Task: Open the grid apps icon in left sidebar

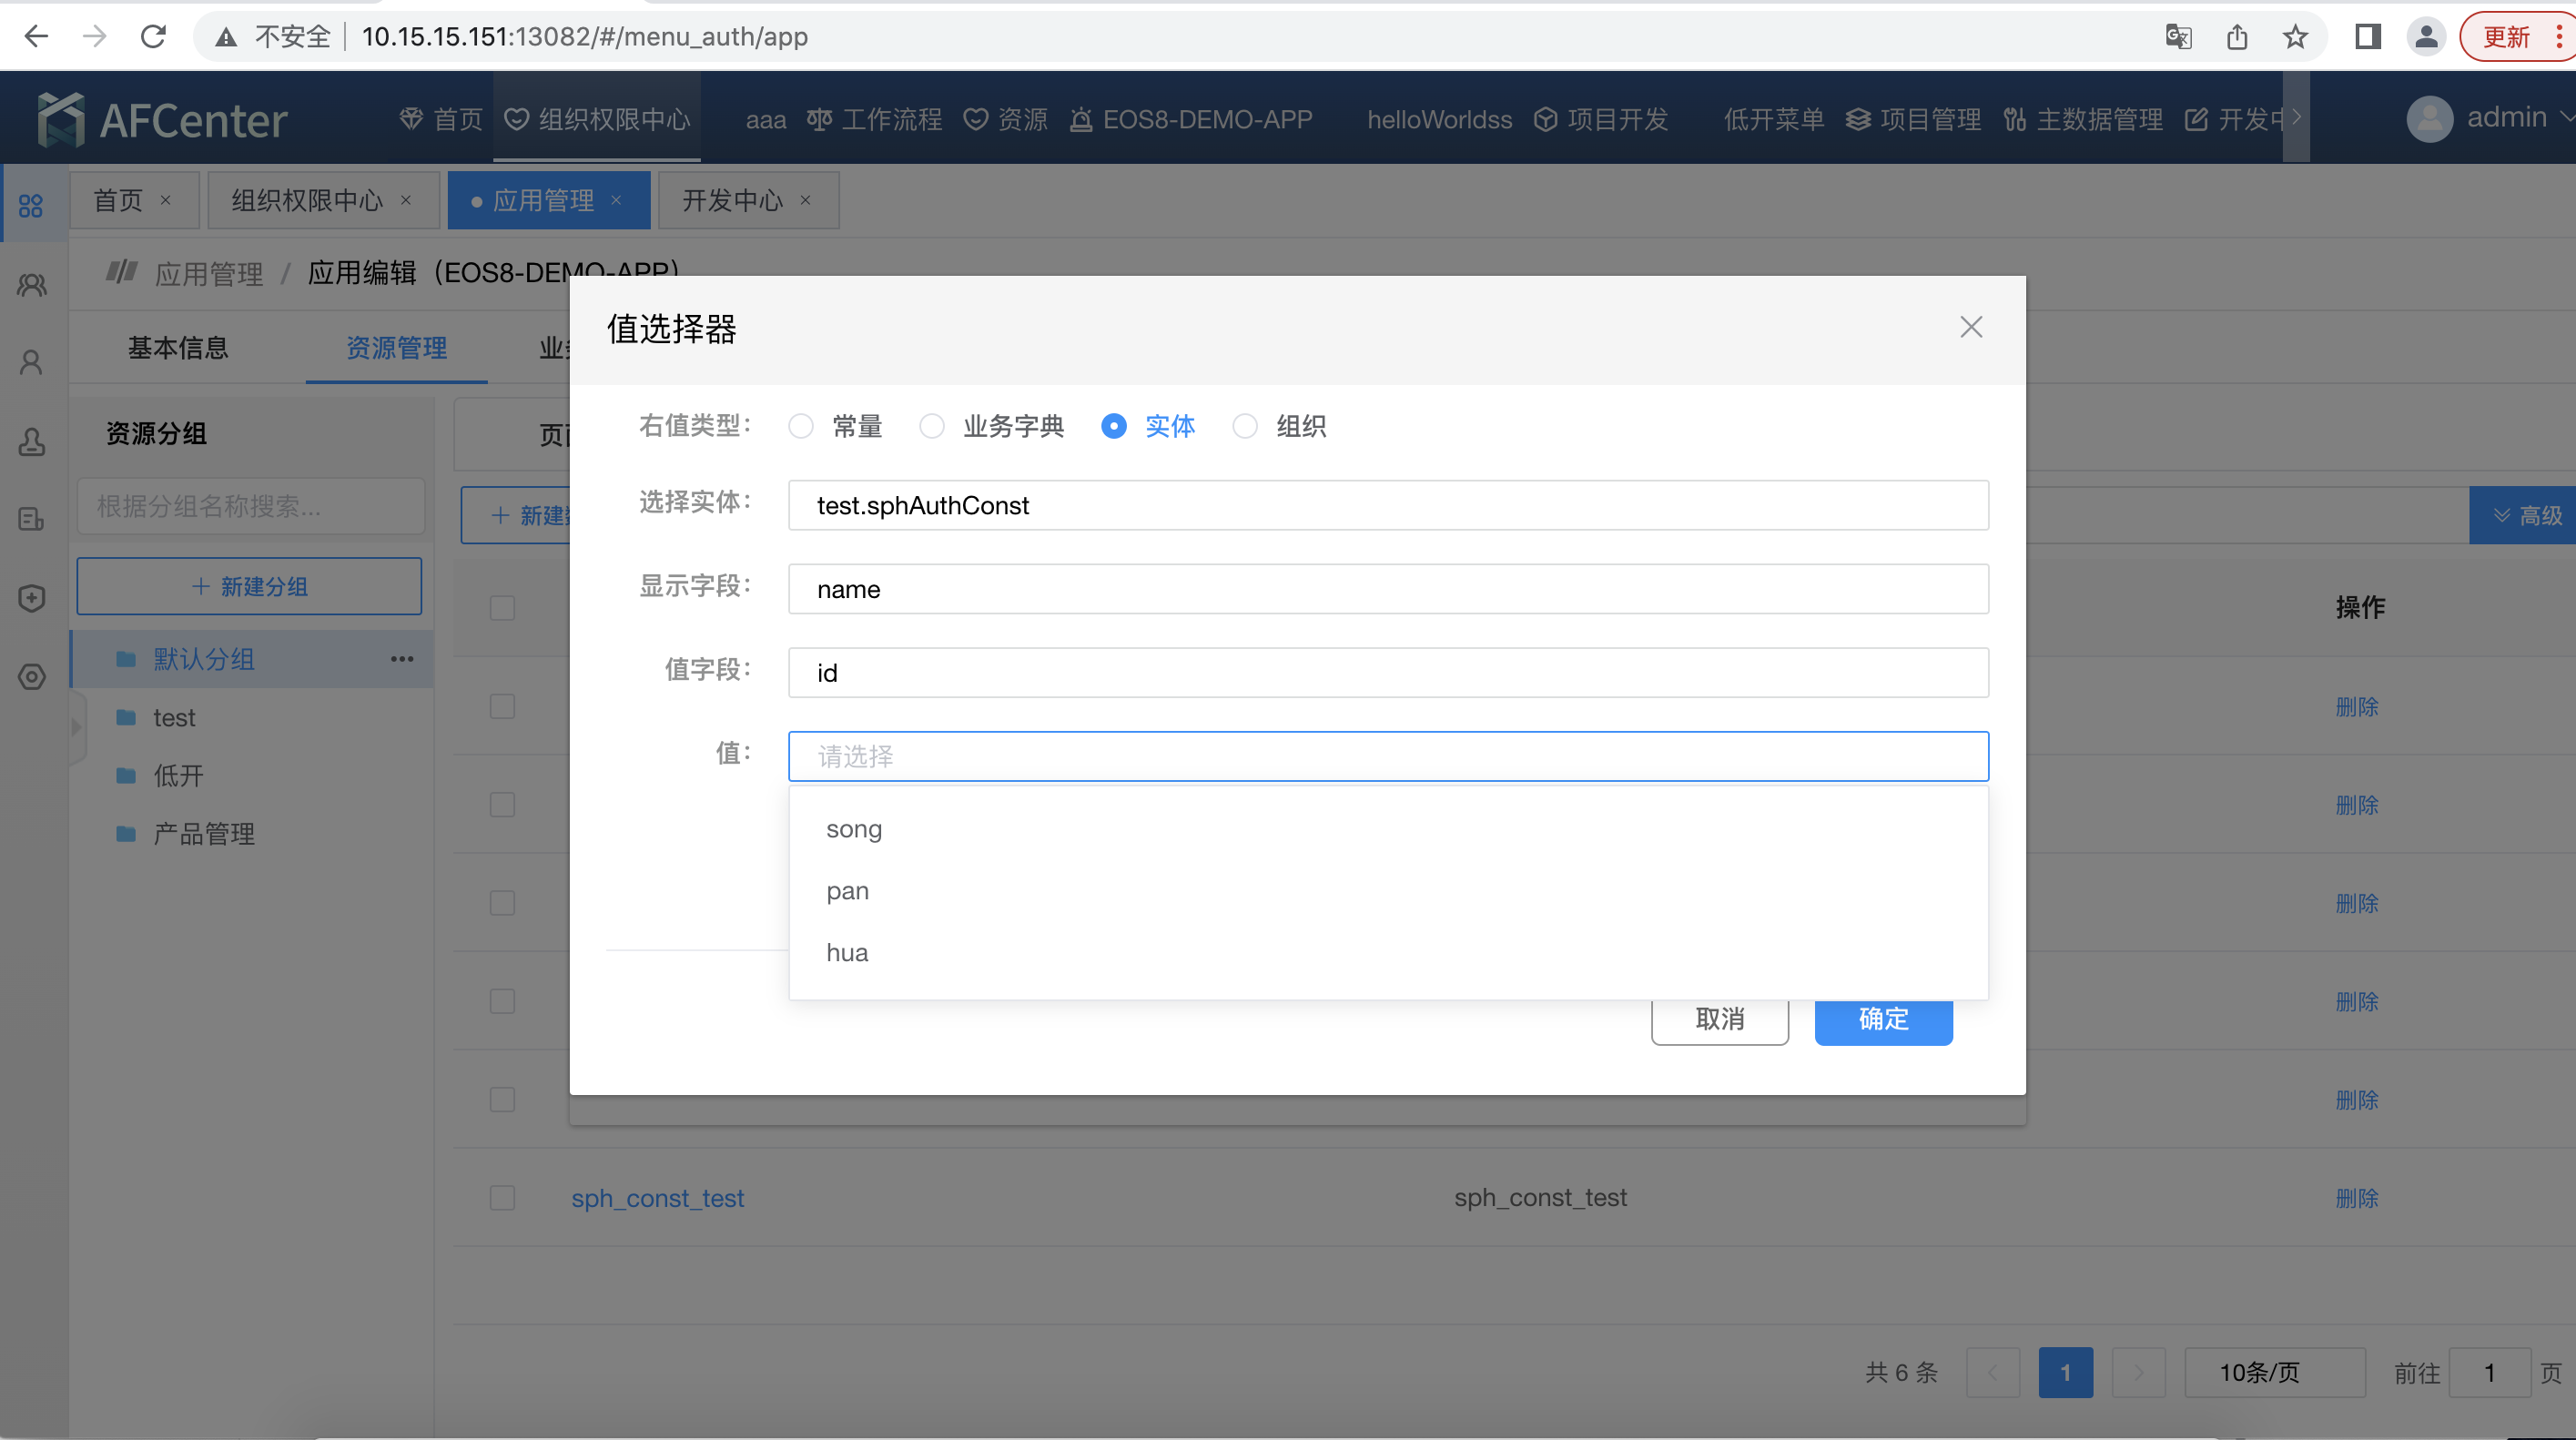Action: (x=31, y=206)
